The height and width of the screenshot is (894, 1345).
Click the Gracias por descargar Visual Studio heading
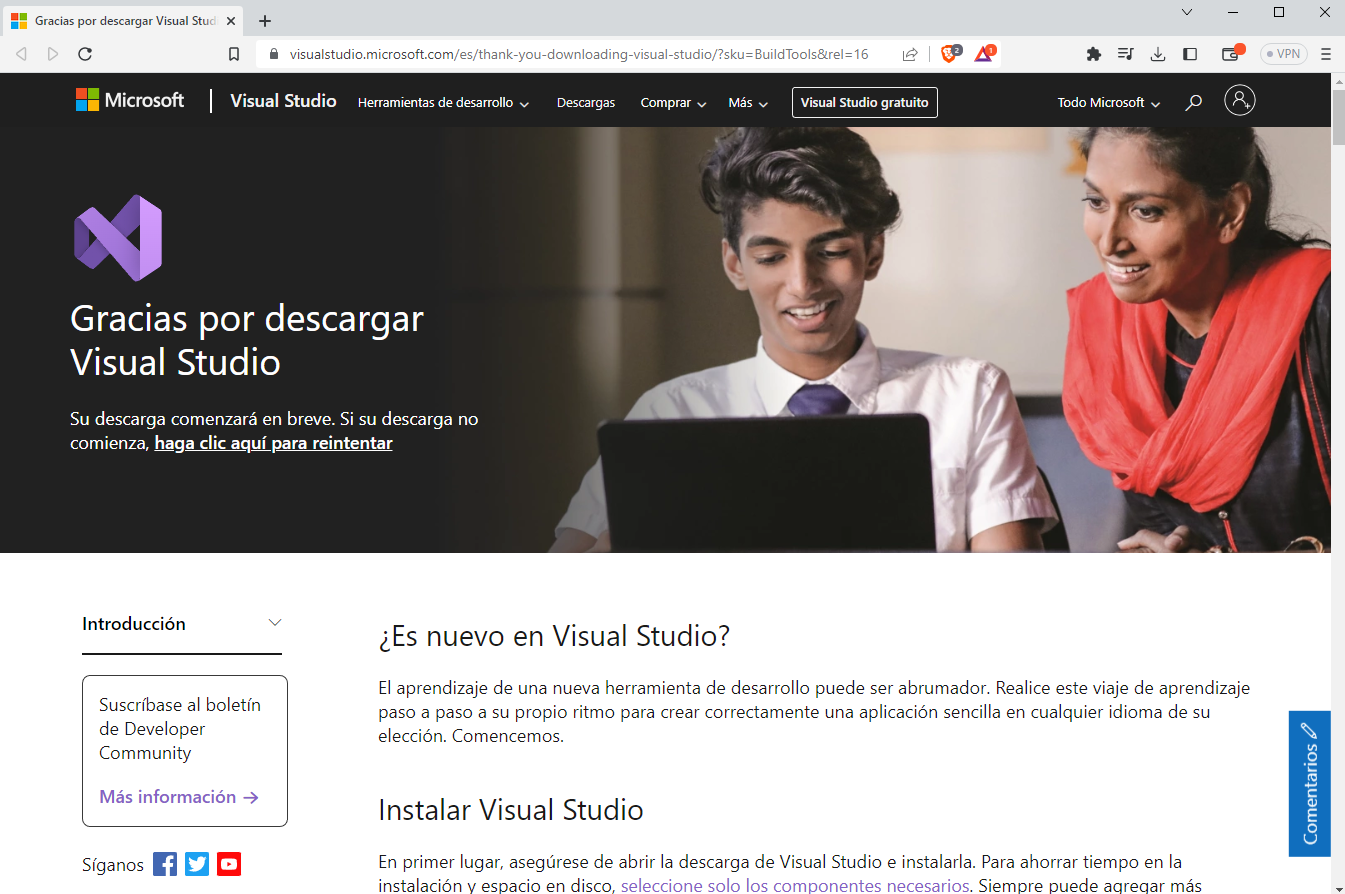[x=247, y=340]
